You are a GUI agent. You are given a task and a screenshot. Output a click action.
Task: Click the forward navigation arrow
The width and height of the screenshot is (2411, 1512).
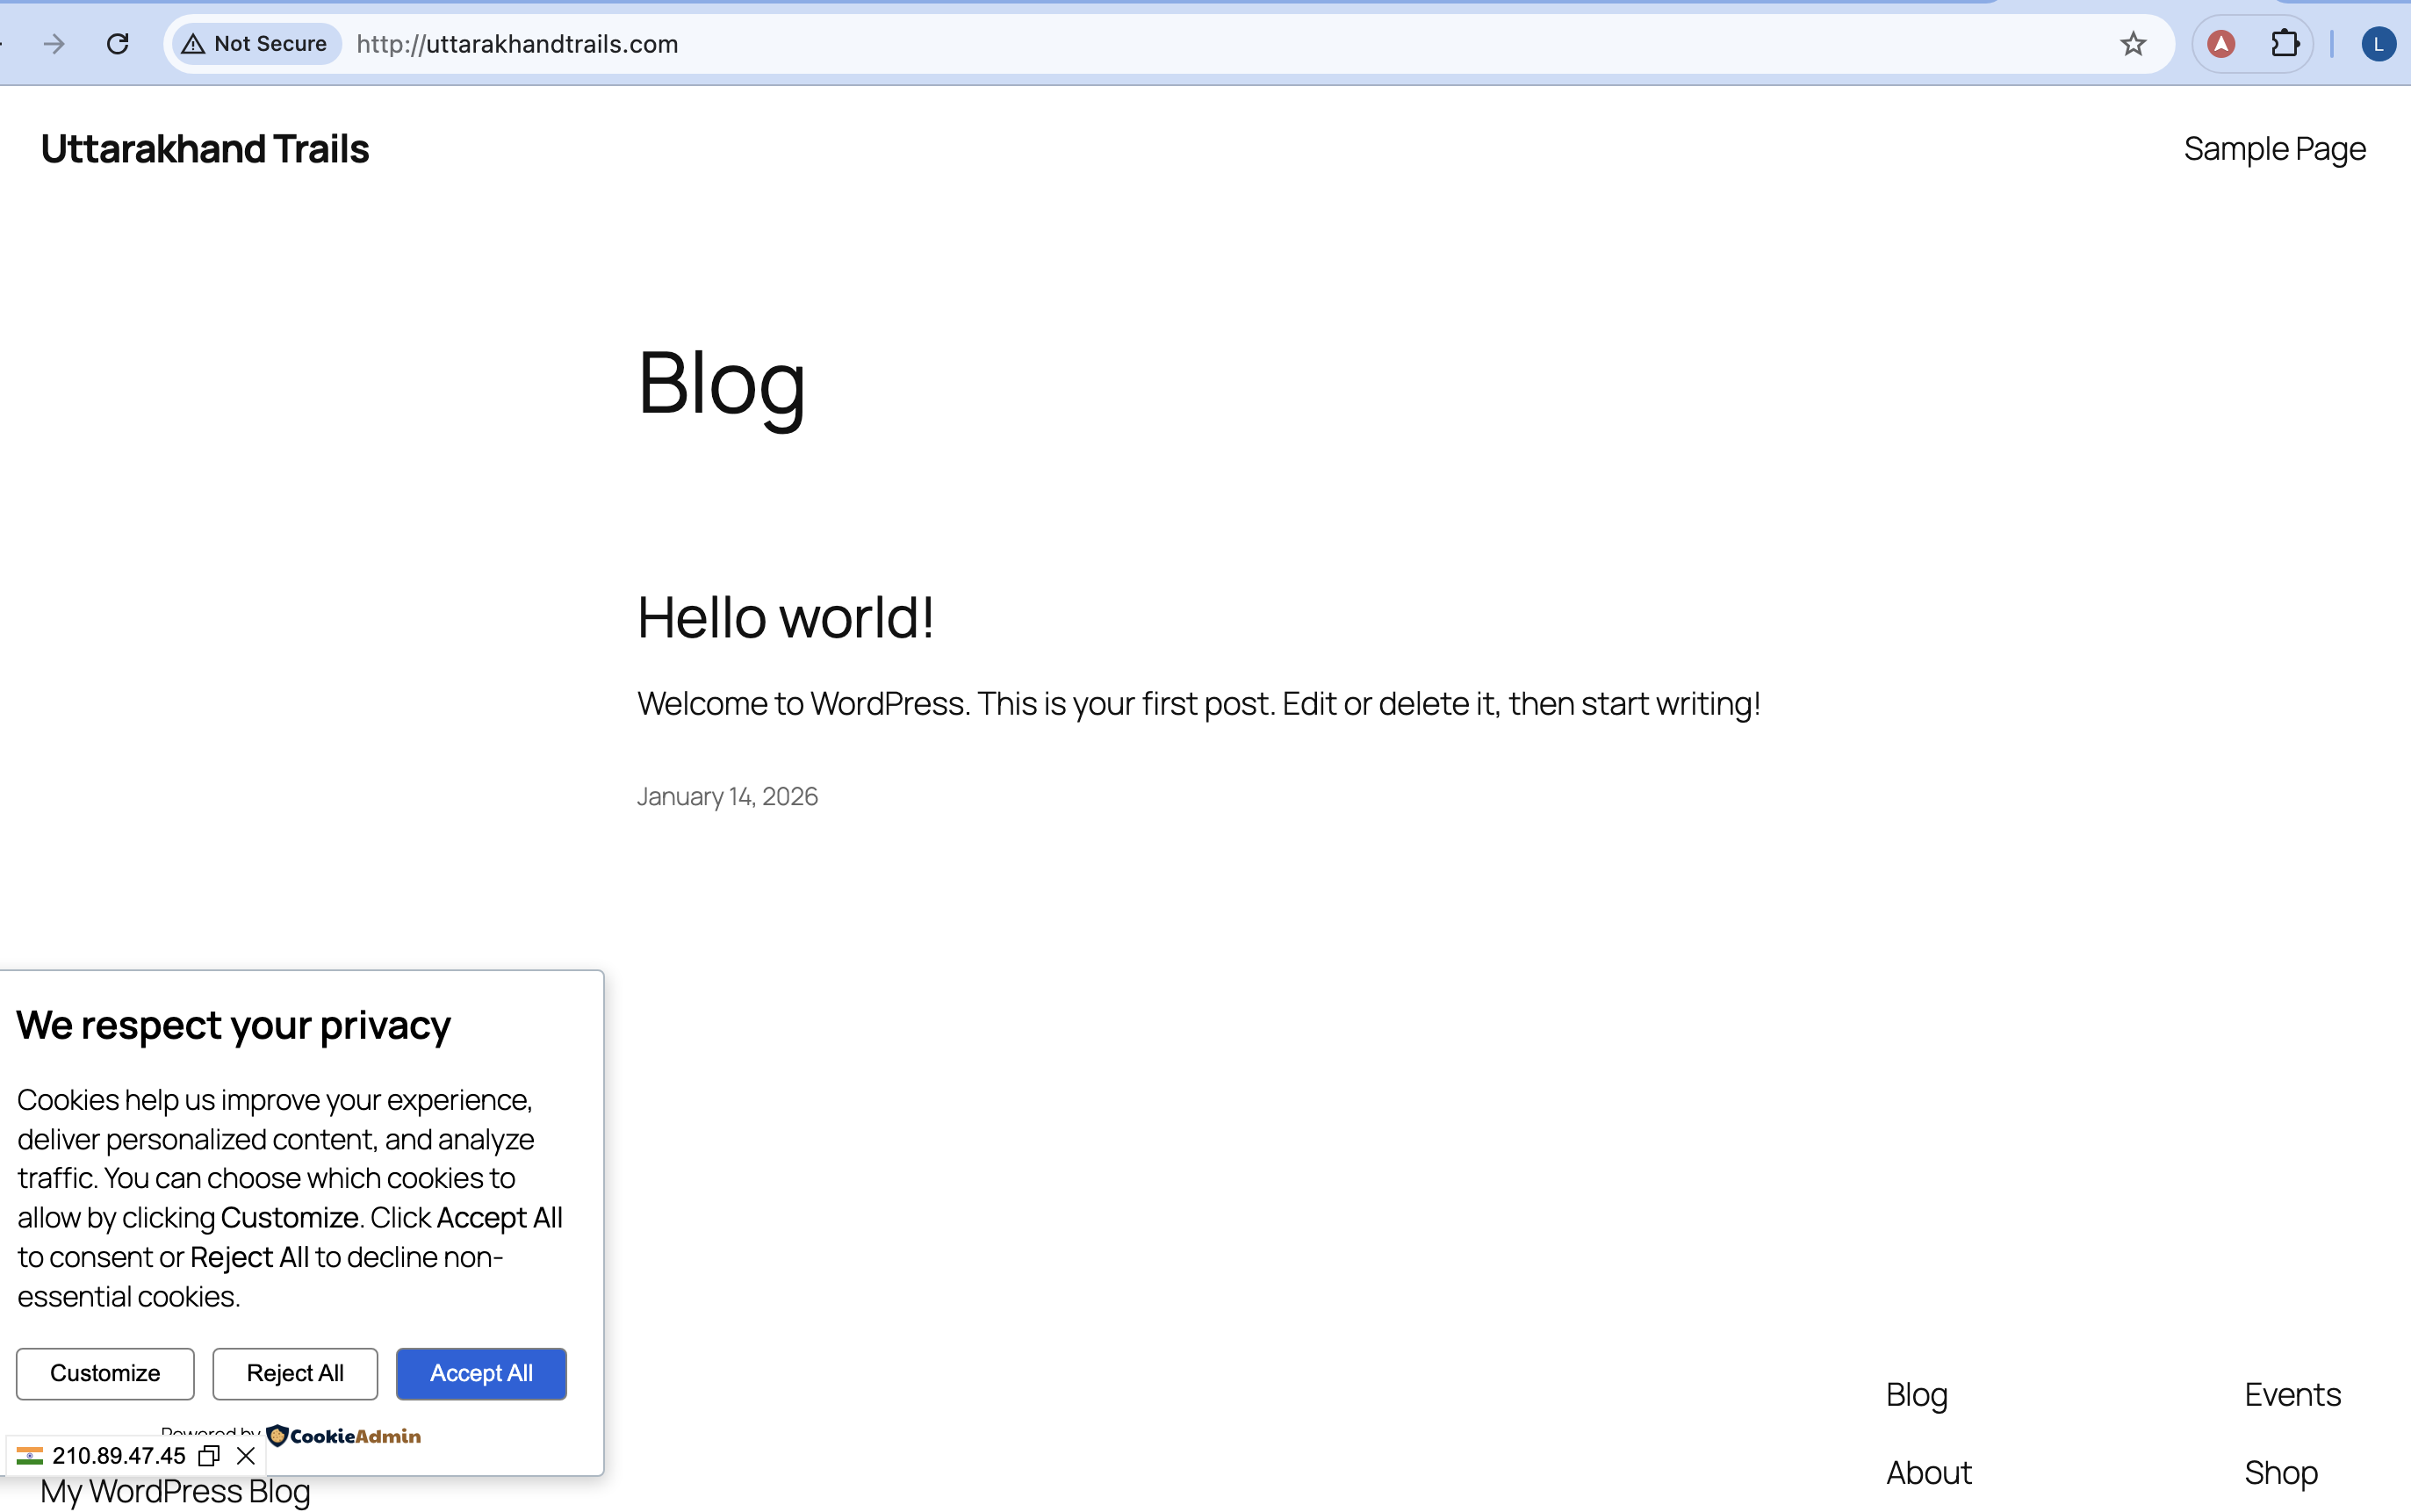54,44
